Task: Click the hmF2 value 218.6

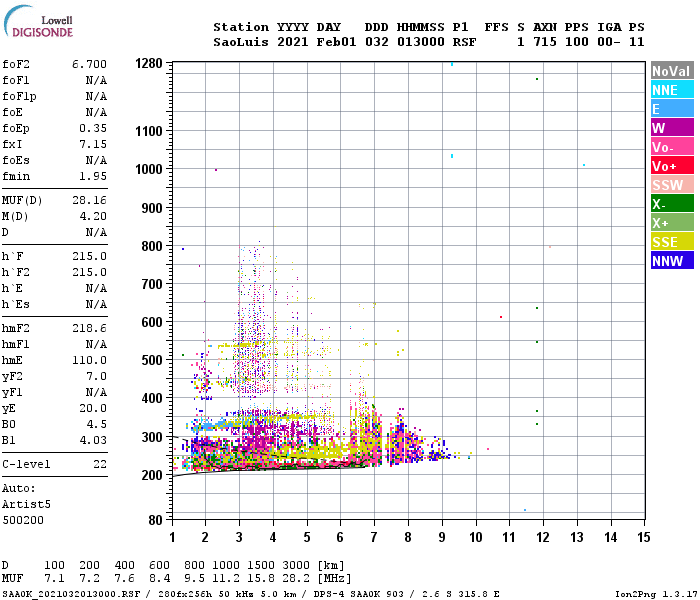Action: point(89,328)
